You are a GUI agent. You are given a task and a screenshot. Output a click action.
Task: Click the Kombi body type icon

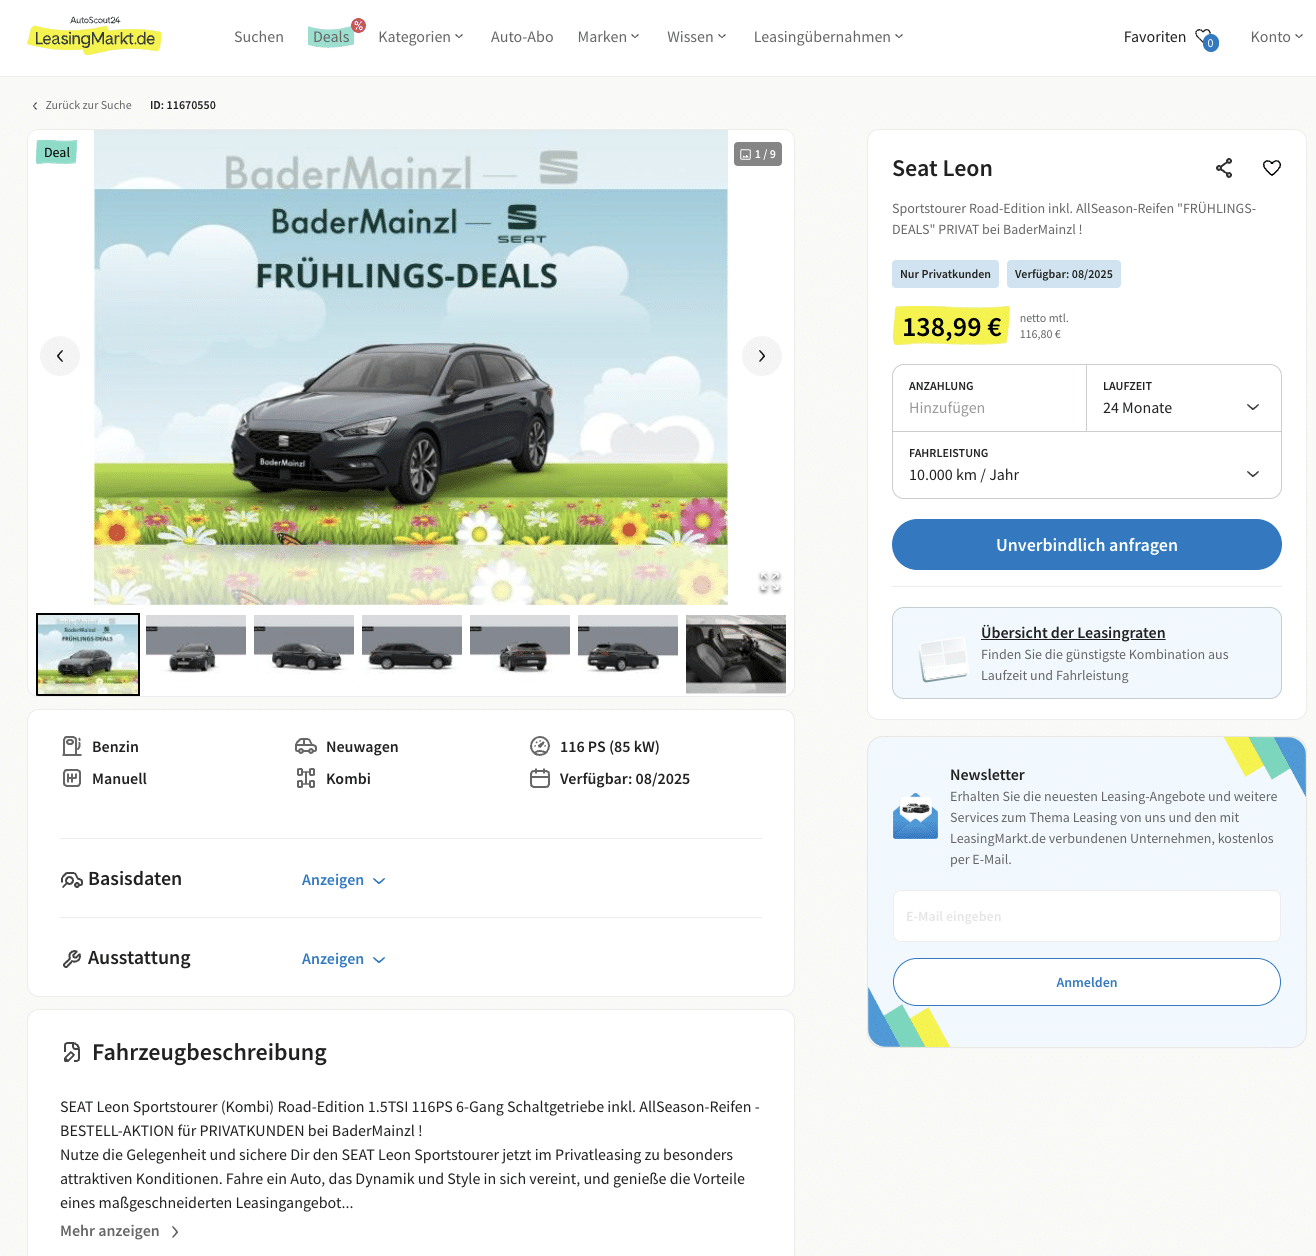pyautogui.click(x=306, y=778)
